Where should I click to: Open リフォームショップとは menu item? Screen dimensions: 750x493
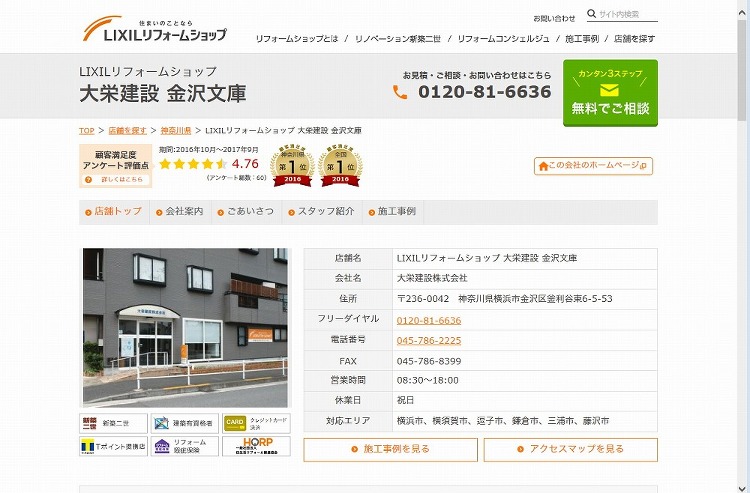(297, 39)
